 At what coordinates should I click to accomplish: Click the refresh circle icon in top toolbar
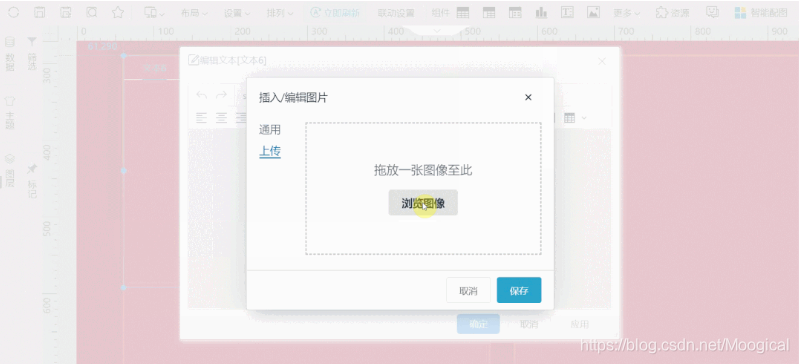(x=14, y=13)
